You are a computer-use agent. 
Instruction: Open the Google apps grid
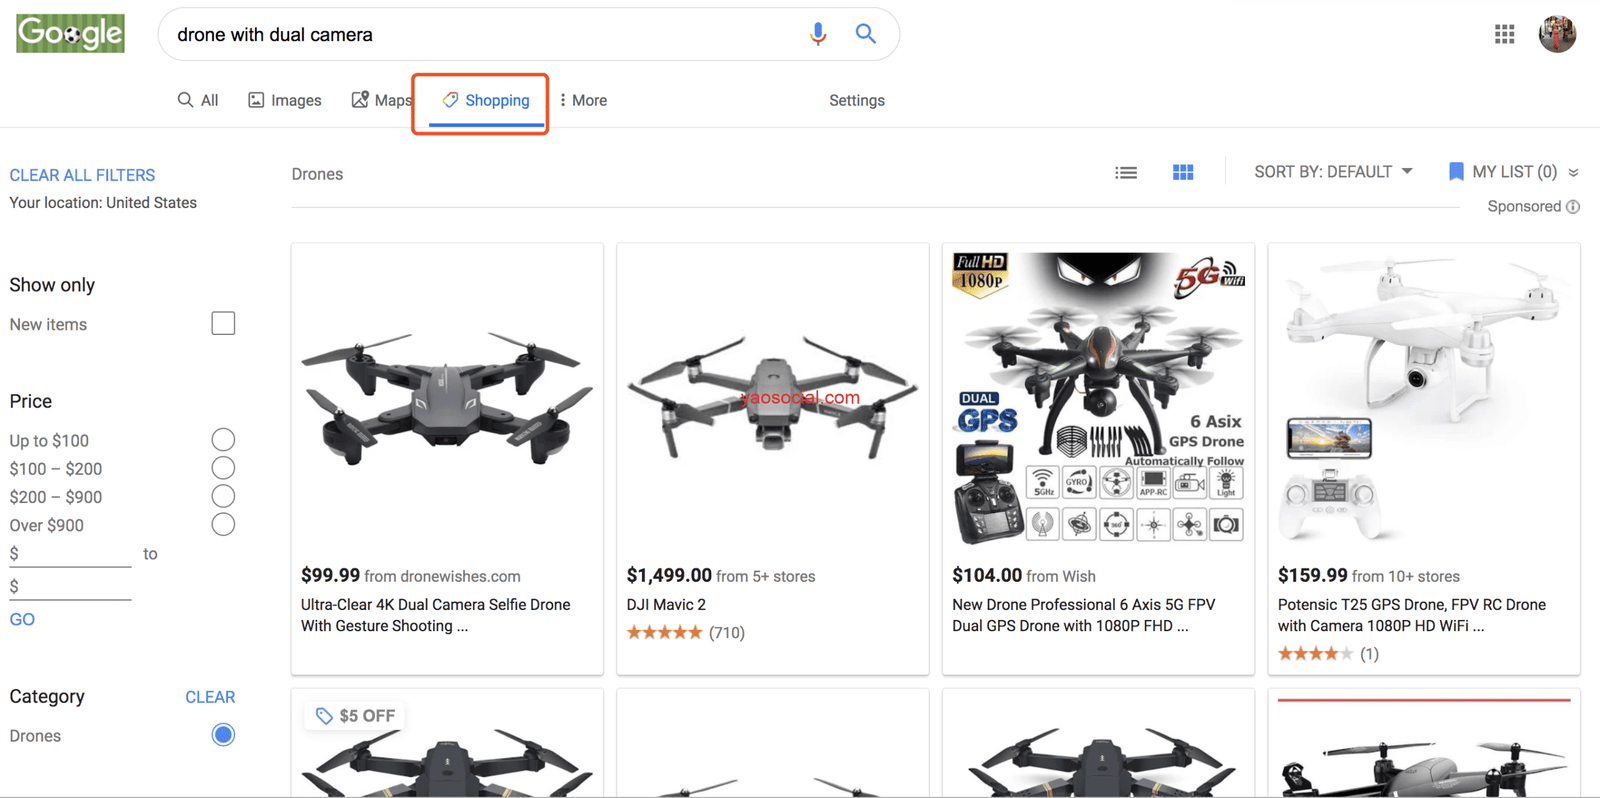[x=1504, y=34]
